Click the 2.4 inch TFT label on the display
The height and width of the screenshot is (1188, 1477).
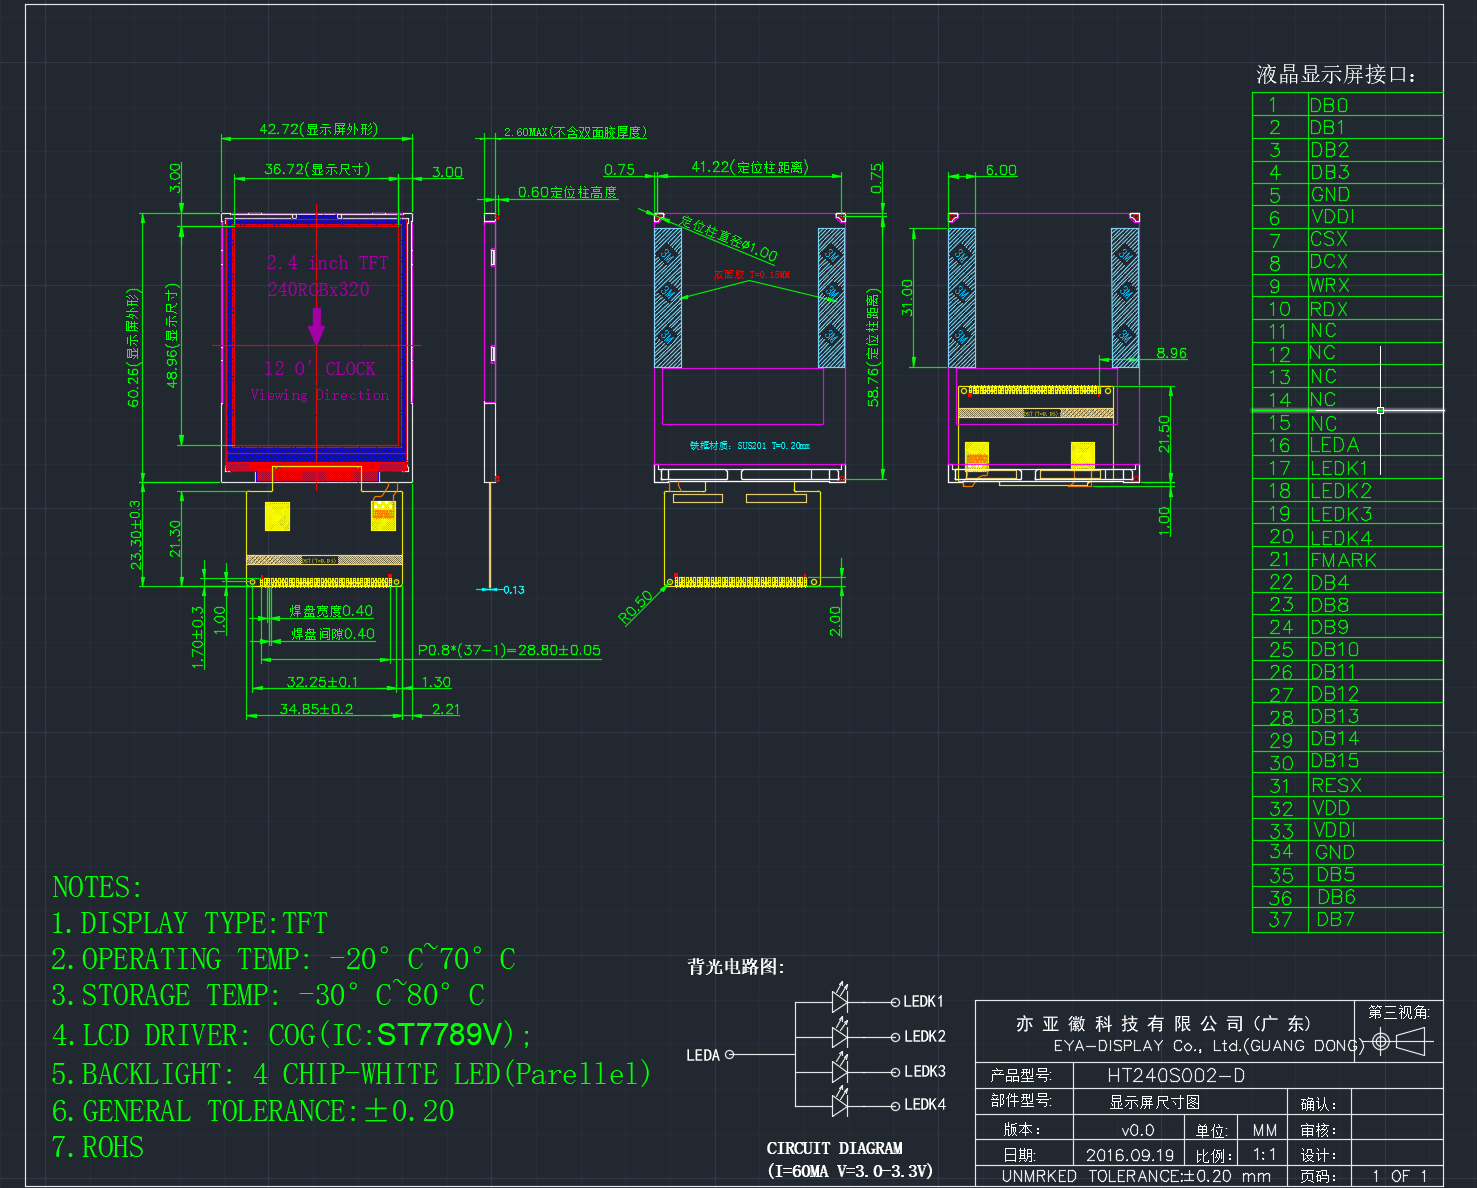coord(327,263)
